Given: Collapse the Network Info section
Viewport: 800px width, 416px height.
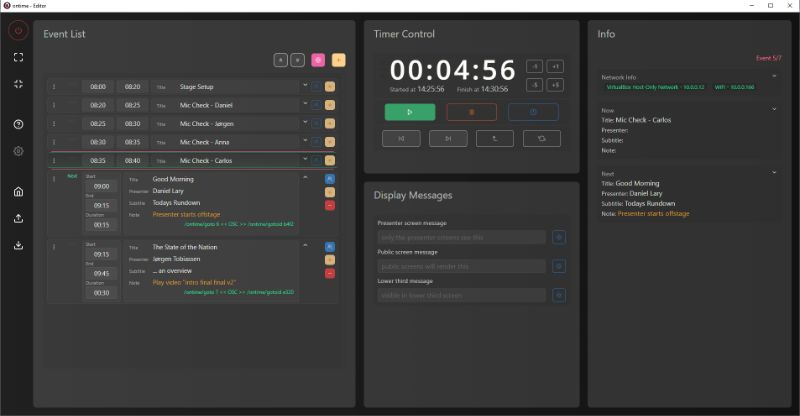Looking at the screenshot, I should coord(773,76).
